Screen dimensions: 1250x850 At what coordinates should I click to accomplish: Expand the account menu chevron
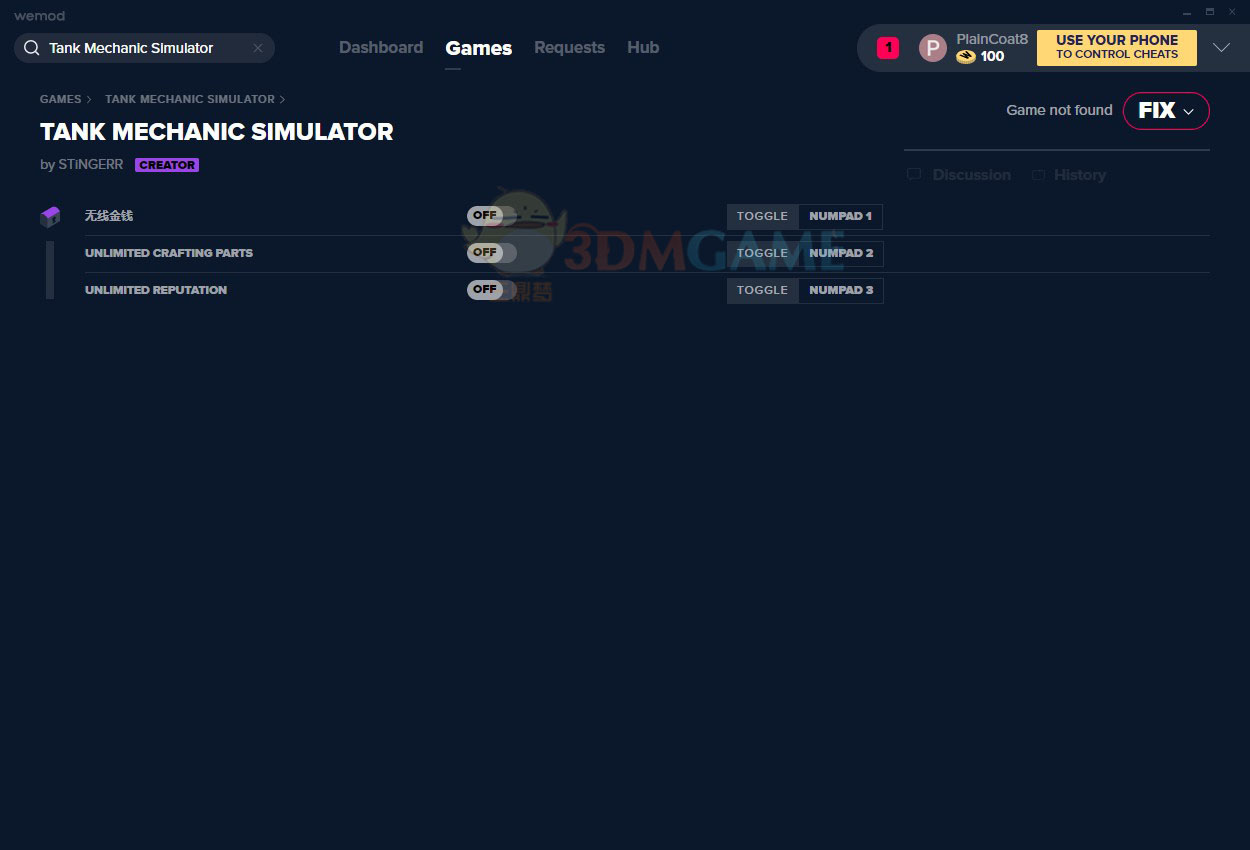[1221, 48]
